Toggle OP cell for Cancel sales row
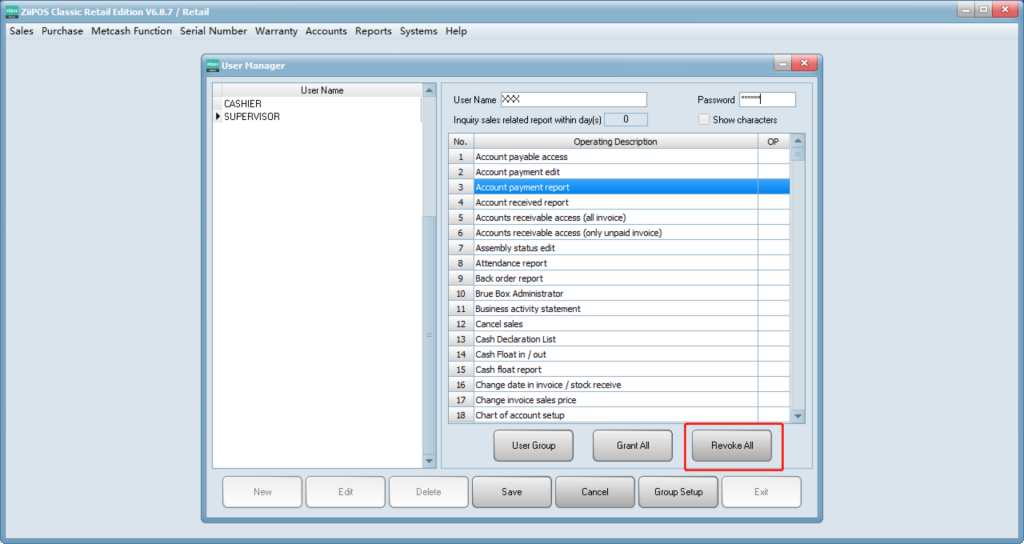The width and height of the screenshot is (1024, 544). [x=773, y=324]
